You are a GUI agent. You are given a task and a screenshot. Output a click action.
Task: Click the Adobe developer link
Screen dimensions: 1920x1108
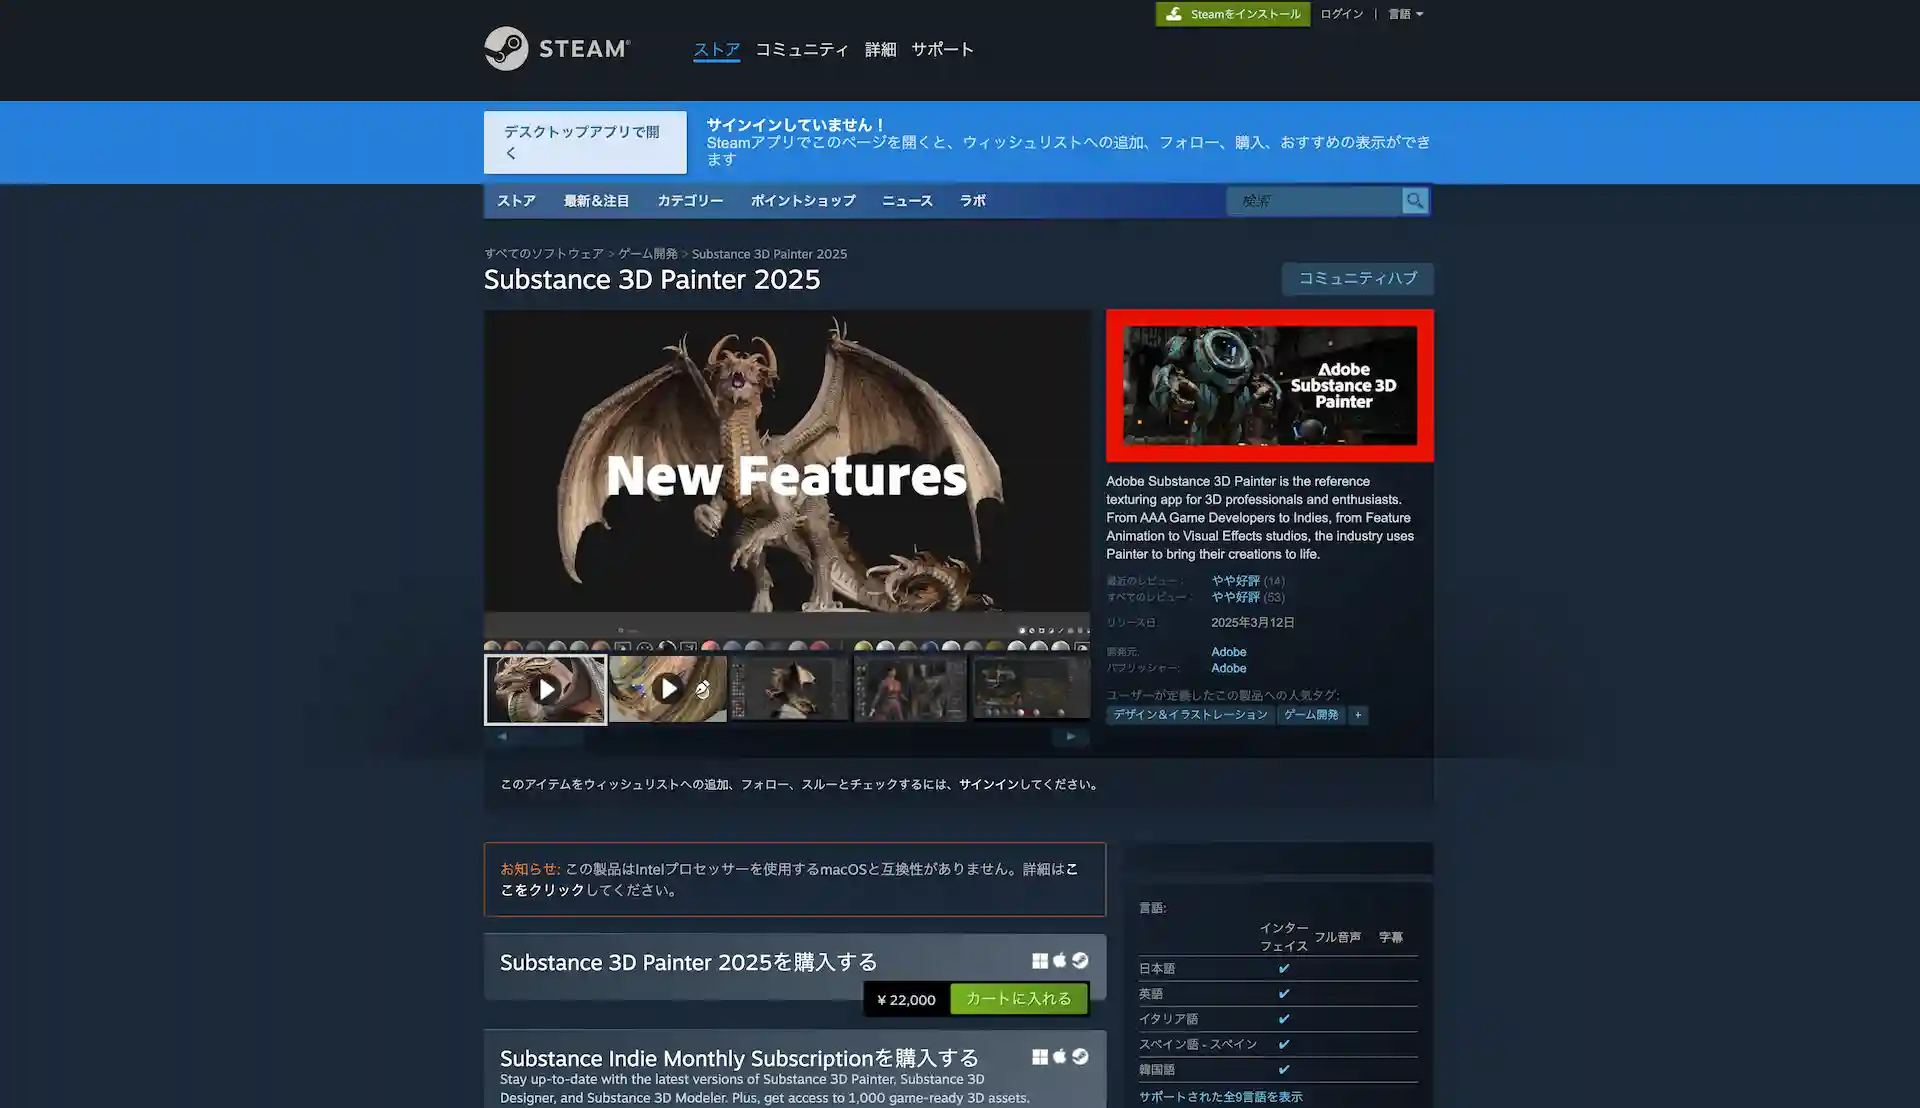tap(1229, 652)
